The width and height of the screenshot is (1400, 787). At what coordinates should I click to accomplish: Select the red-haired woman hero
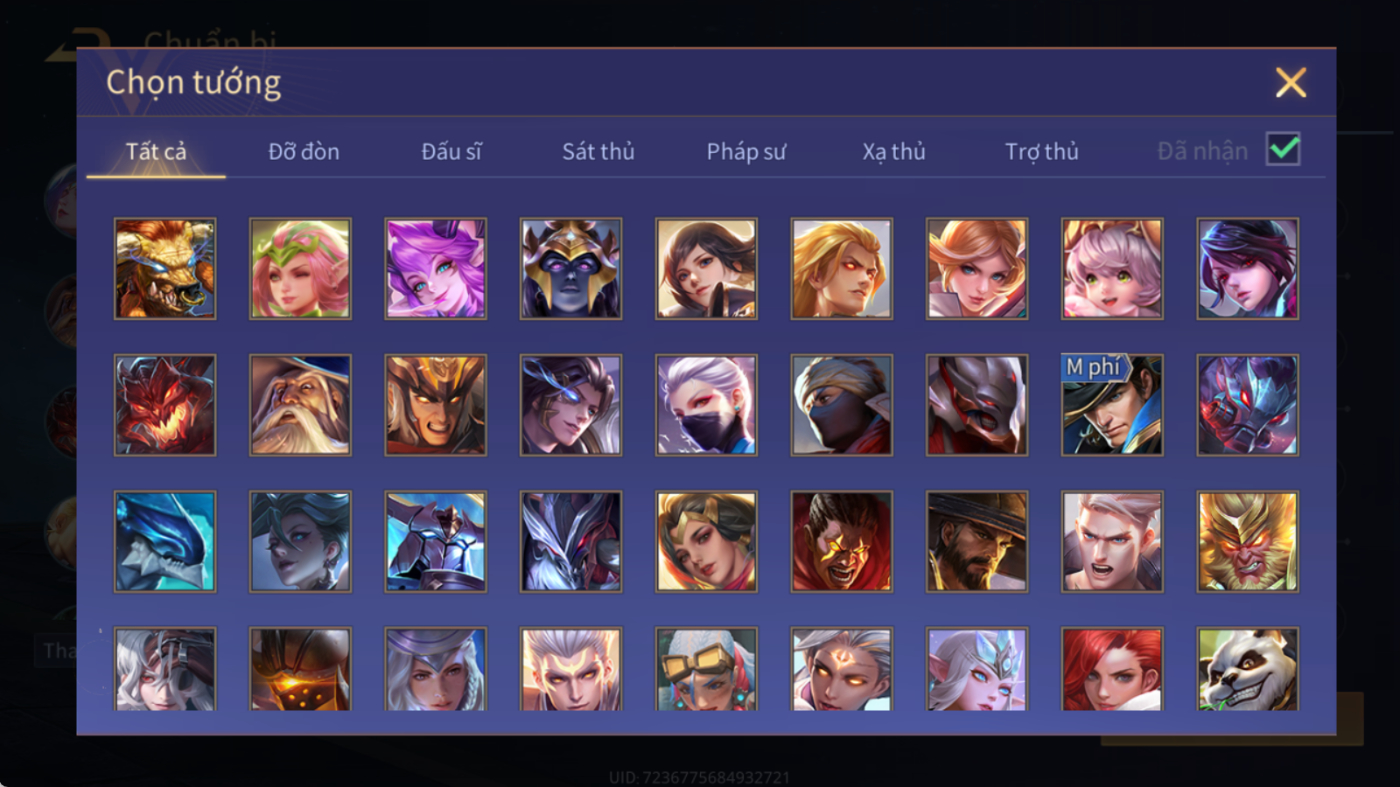click(1112, 668)
